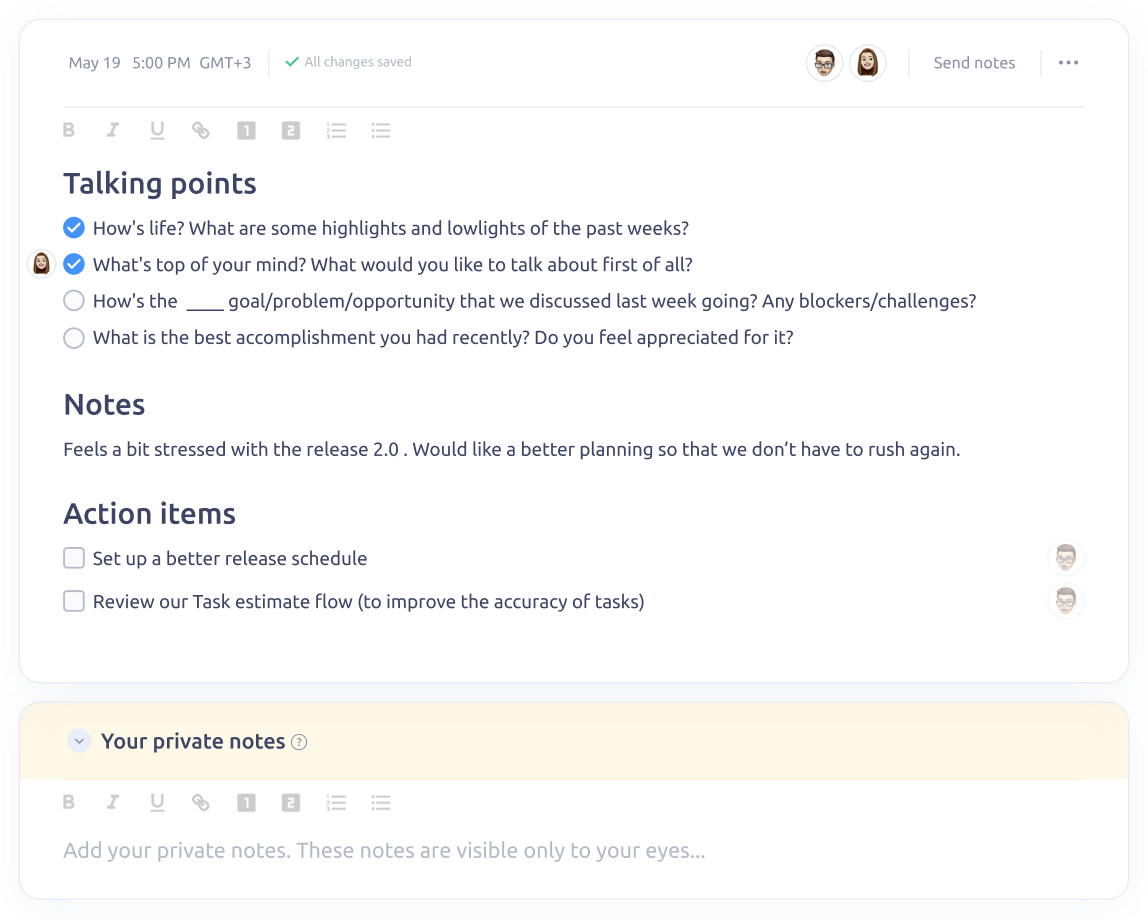Viewport: 1148px width, 920px height.
Task: Uncheck the "How's life?" talking point
Action: click(74, 228)
